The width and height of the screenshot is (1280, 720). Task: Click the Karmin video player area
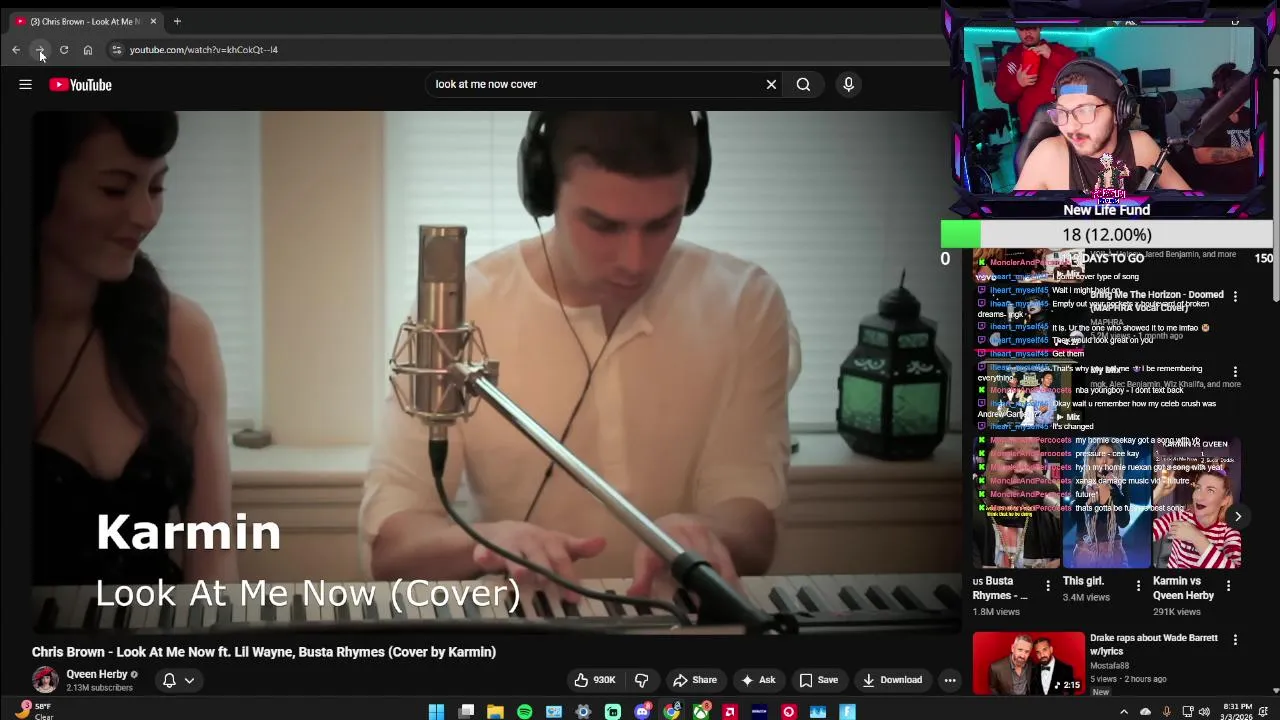[x=497, y=372]
